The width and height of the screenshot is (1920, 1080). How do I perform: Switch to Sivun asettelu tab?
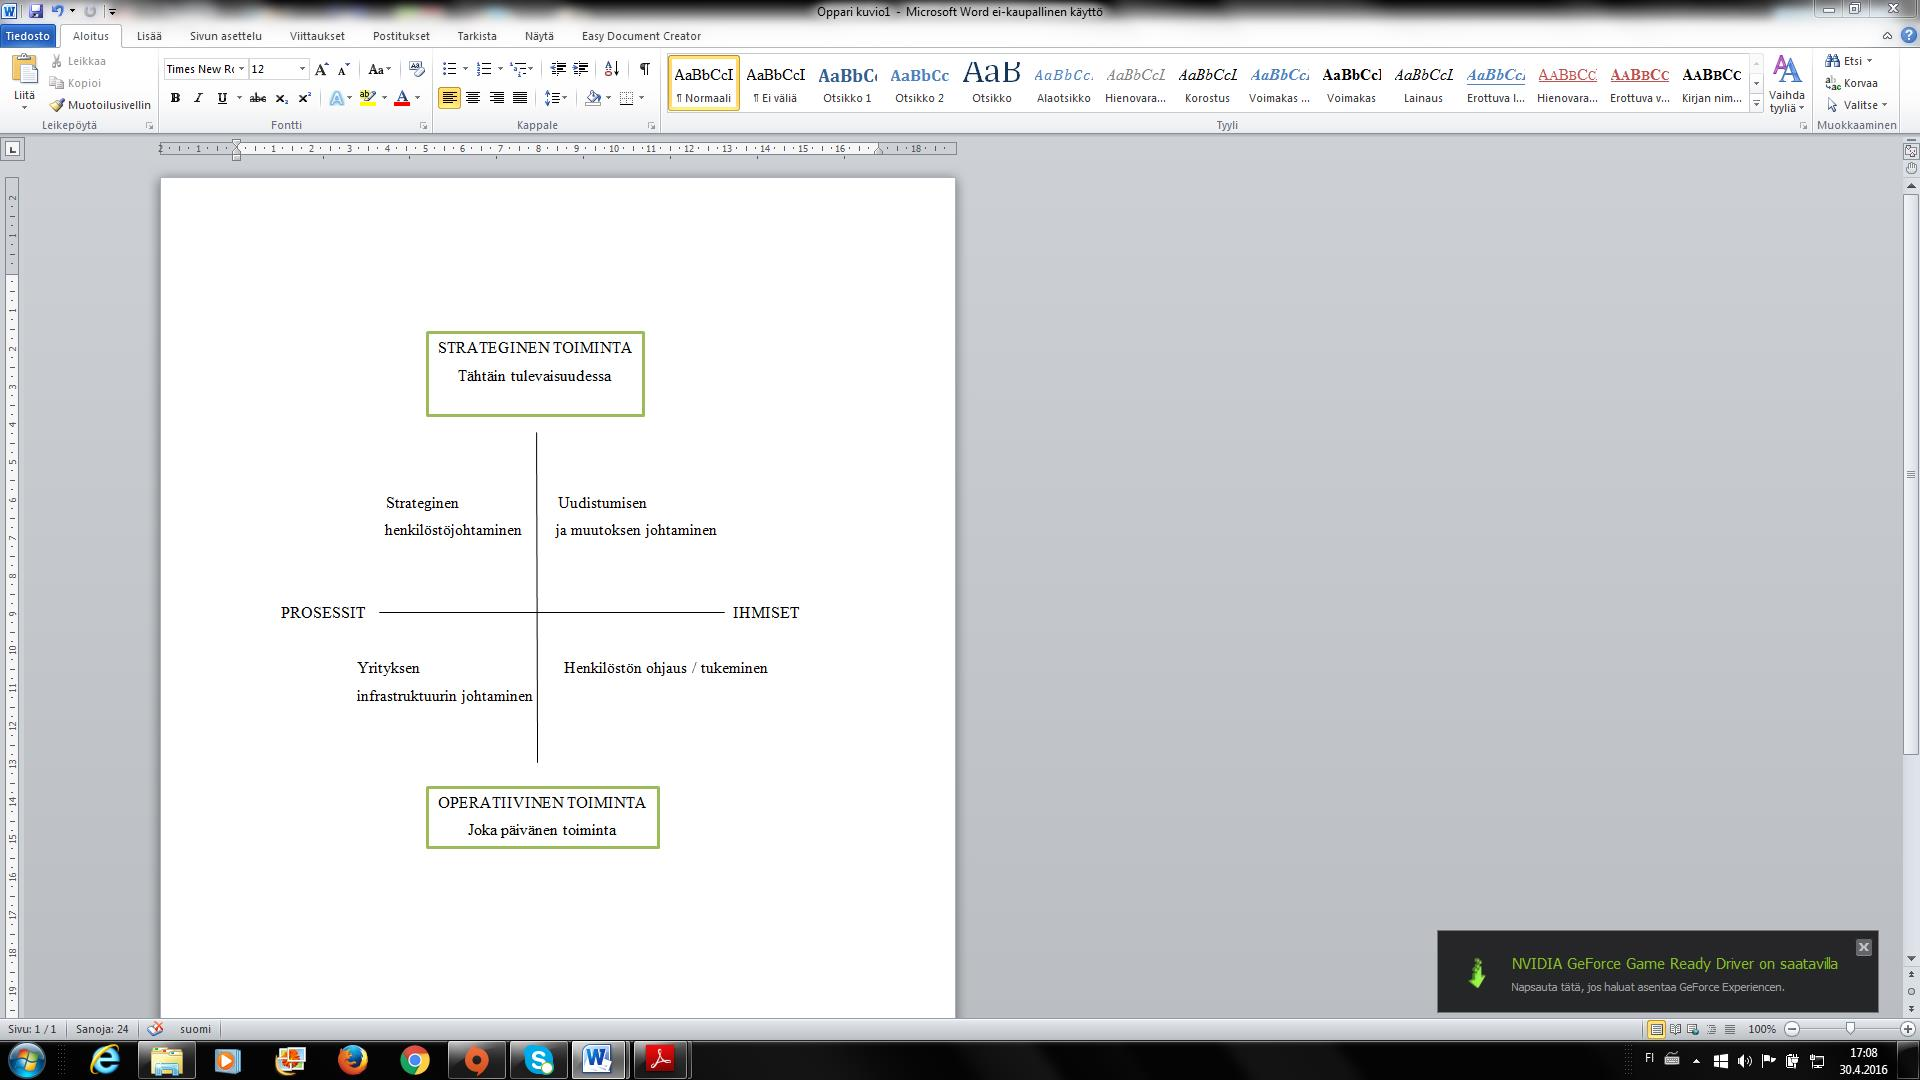226,36
